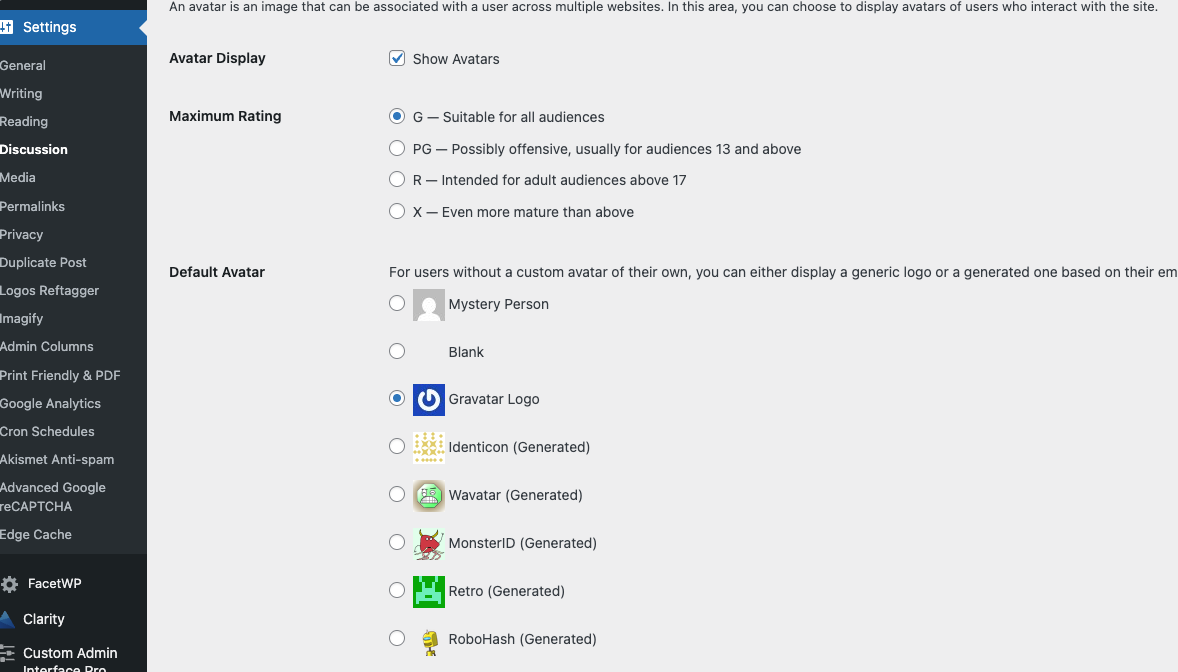Screen dimensions: 1178x672
Task: Go to Akismet Anti-spam settings
Action: pyautogui.click(x=57, y=459)
